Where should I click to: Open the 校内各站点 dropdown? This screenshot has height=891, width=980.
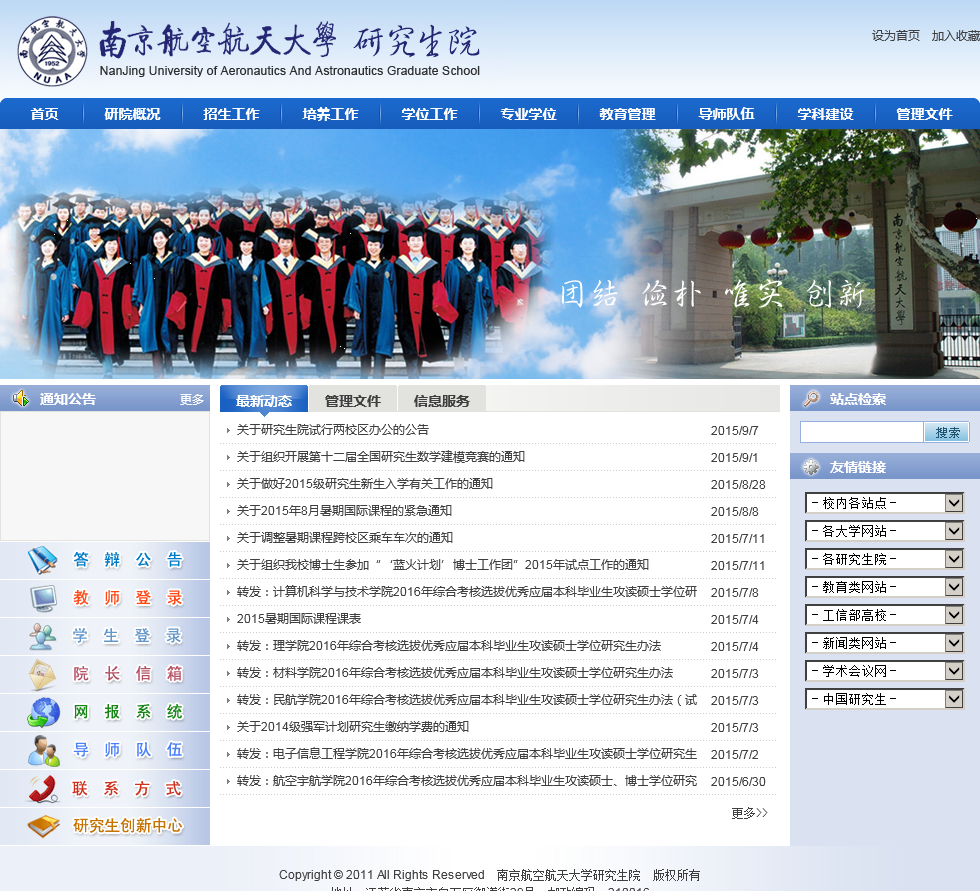click(x=884, y=503)
